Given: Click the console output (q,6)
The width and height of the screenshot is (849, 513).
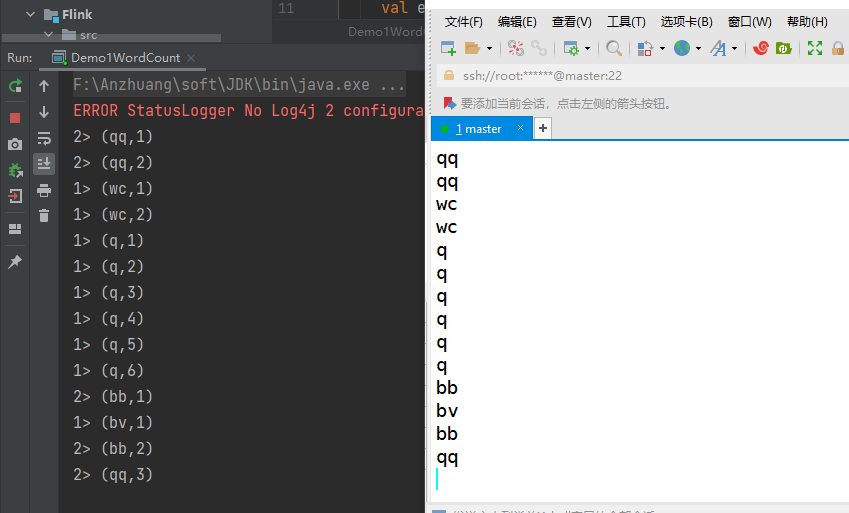Looking at the screenshot, I should [109, 371].
